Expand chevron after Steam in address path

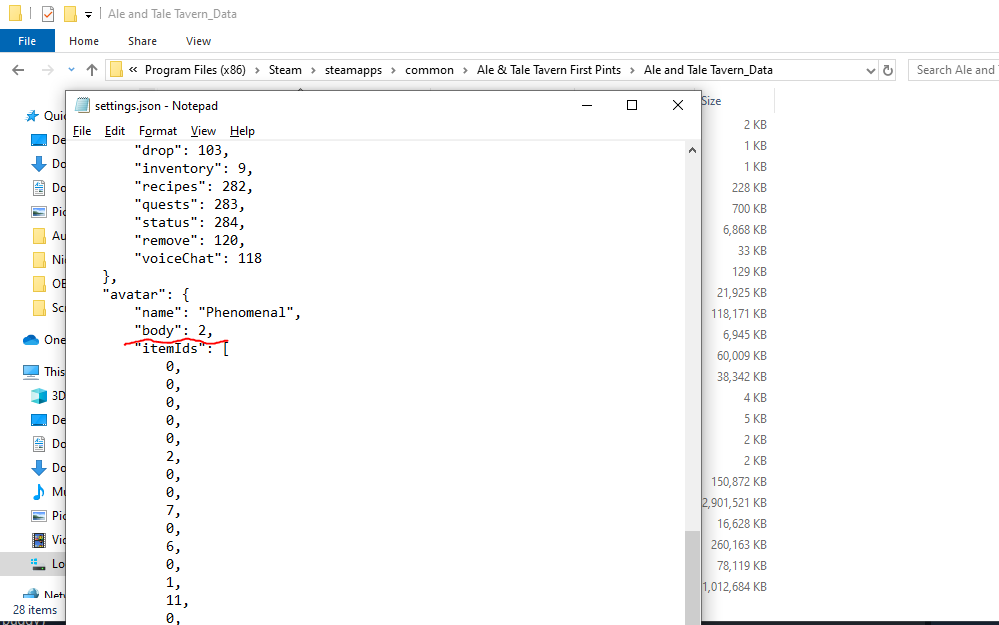313,70
